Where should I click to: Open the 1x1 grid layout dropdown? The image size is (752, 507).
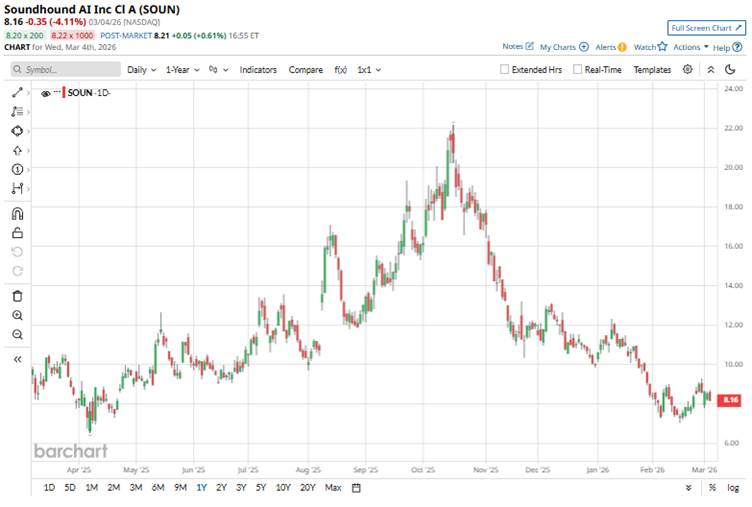pyautogui.click(x=369, y=70)
